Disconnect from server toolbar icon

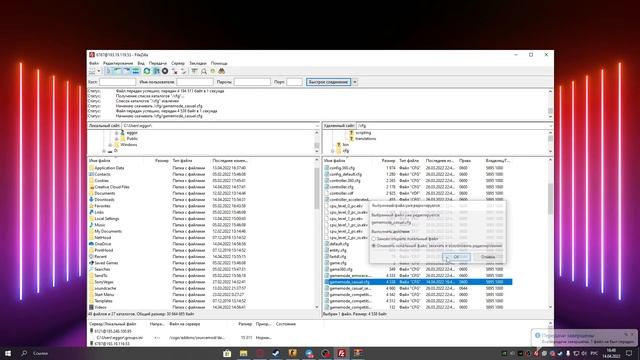coord(174,71)
